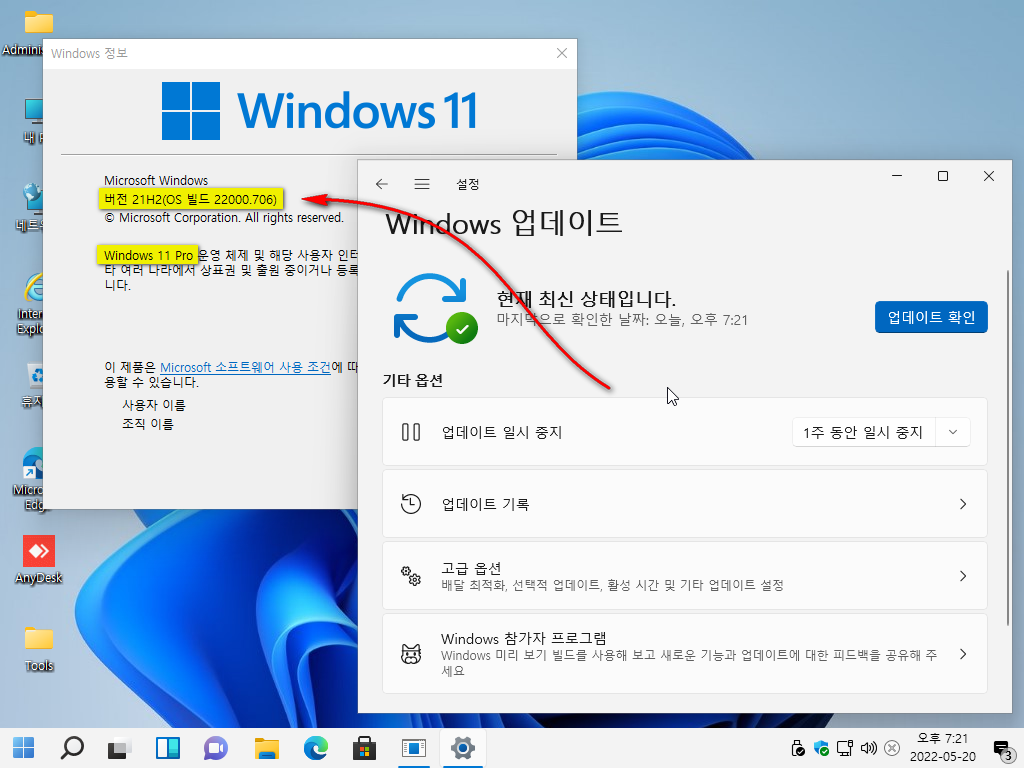Open 업데이트 기록 via its chevron
The height and width of the screenshot is (768, 1024).
963,504
